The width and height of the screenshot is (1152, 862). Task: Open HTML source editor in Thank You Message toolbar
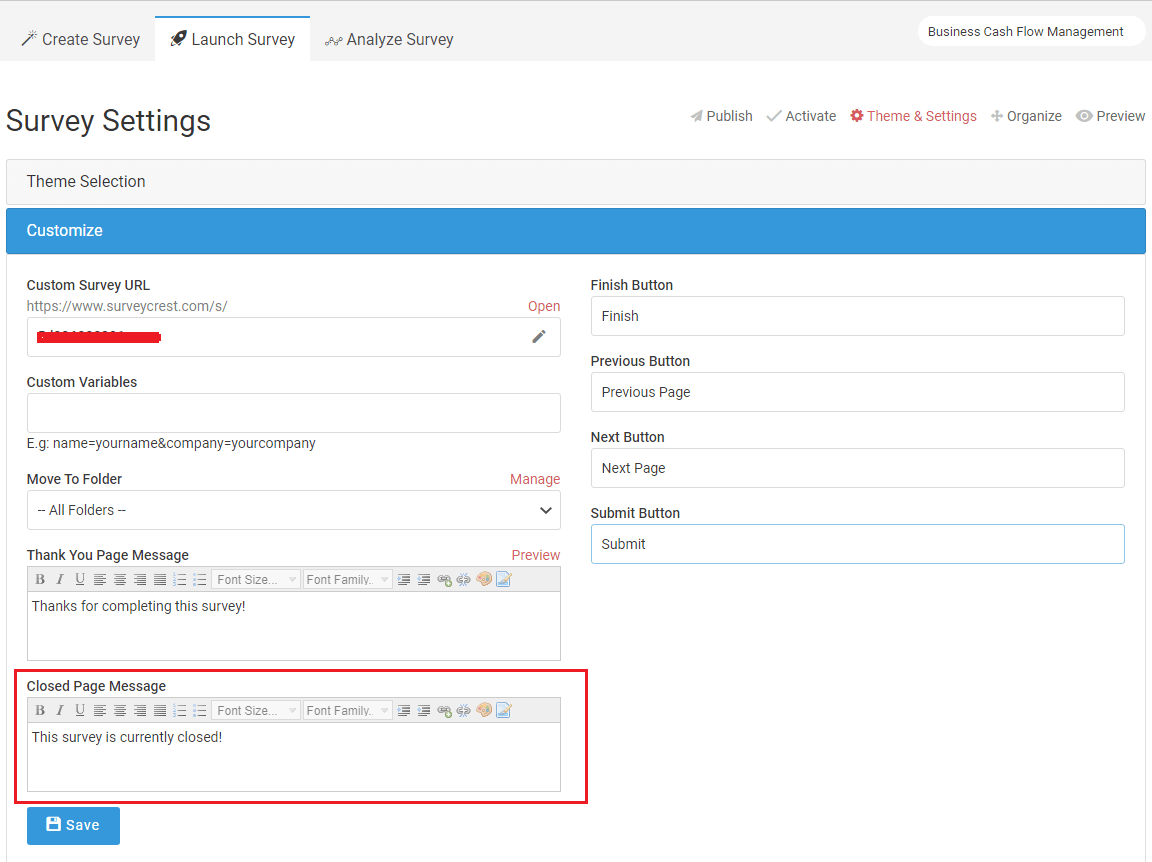pyautogui.click(x=503, y=580)
